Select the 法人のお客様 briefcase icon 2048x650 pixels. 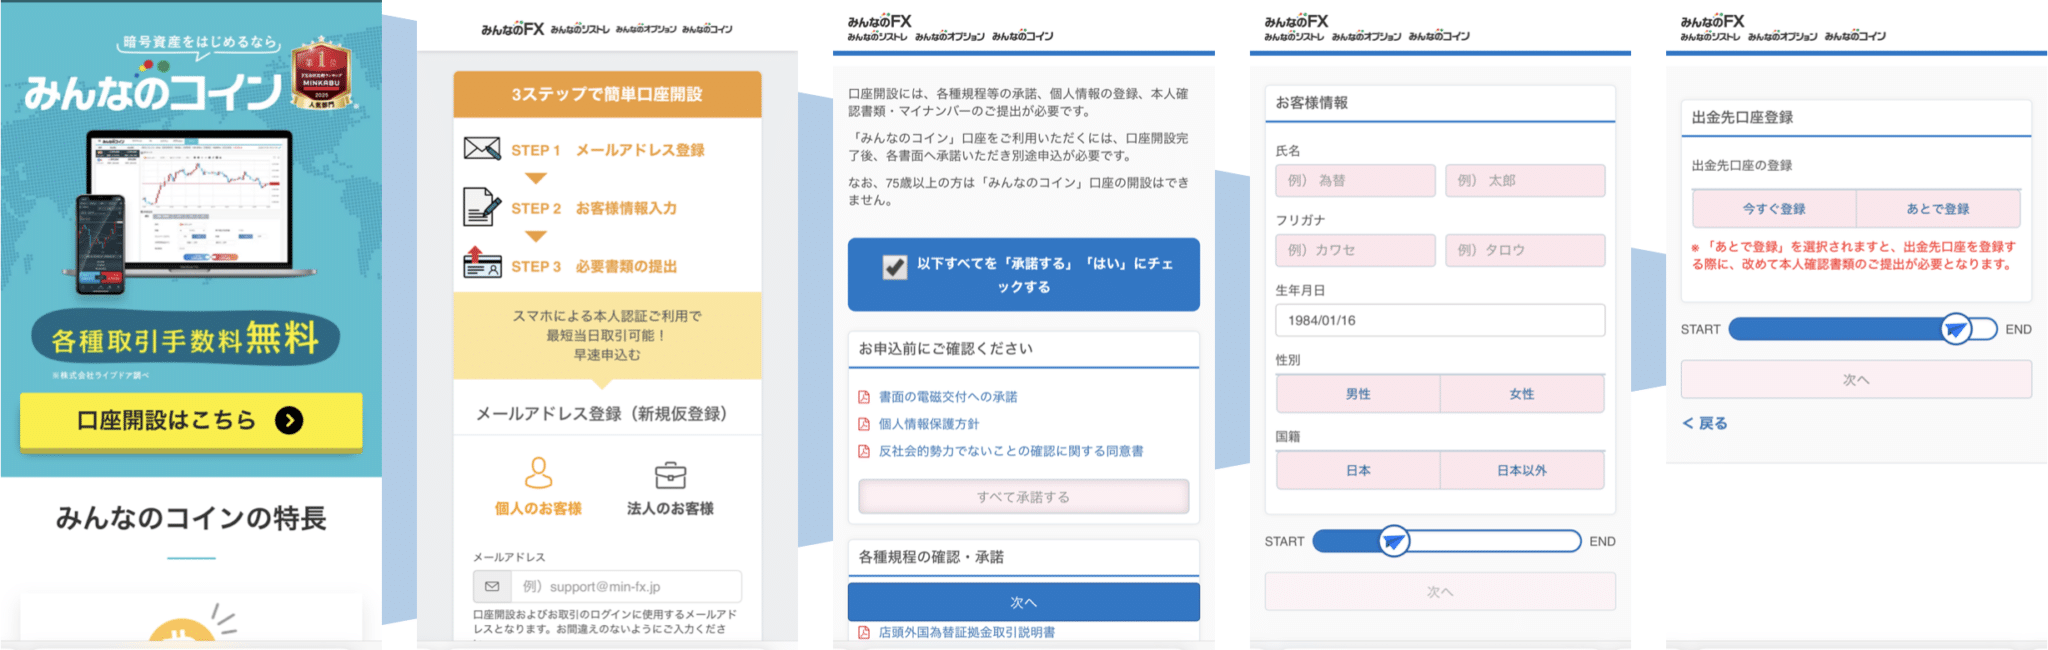[x=670, y=474]
